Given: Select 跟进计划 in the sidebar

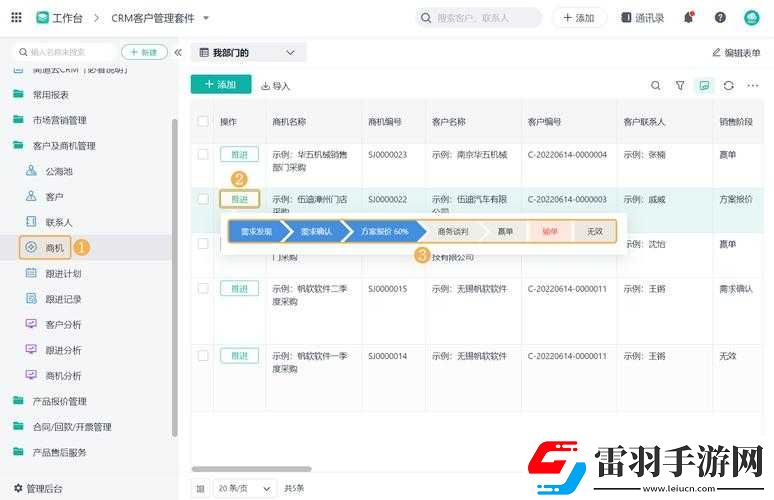Looking at the screenshot, I should (64, 273).
